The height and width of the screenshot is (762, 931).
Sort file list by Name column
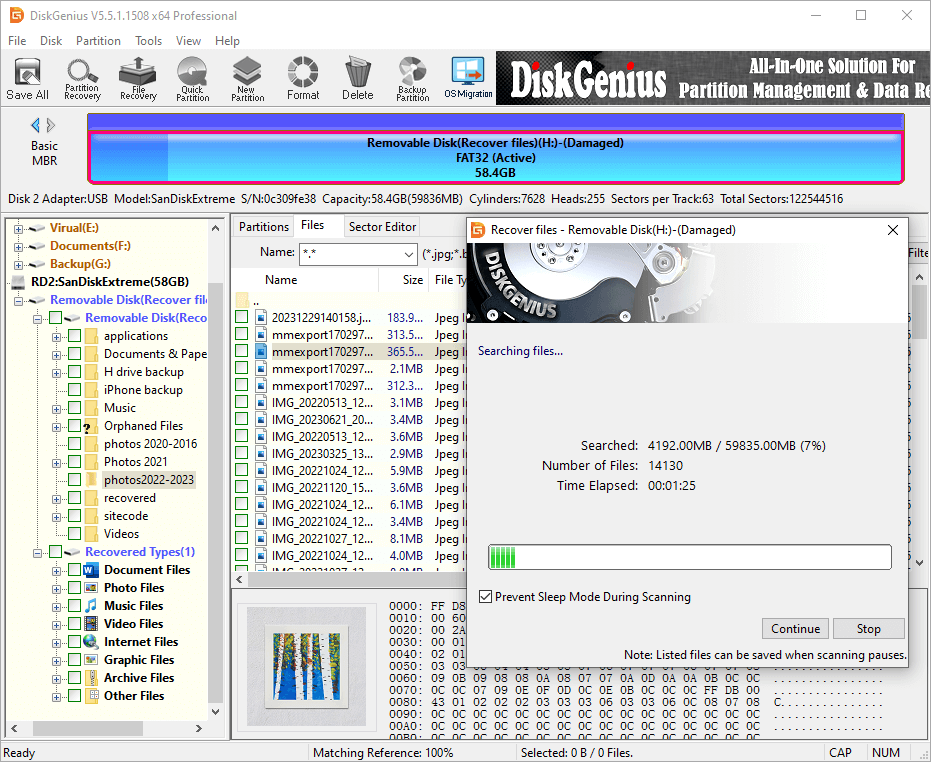click(x=305, y=280)
